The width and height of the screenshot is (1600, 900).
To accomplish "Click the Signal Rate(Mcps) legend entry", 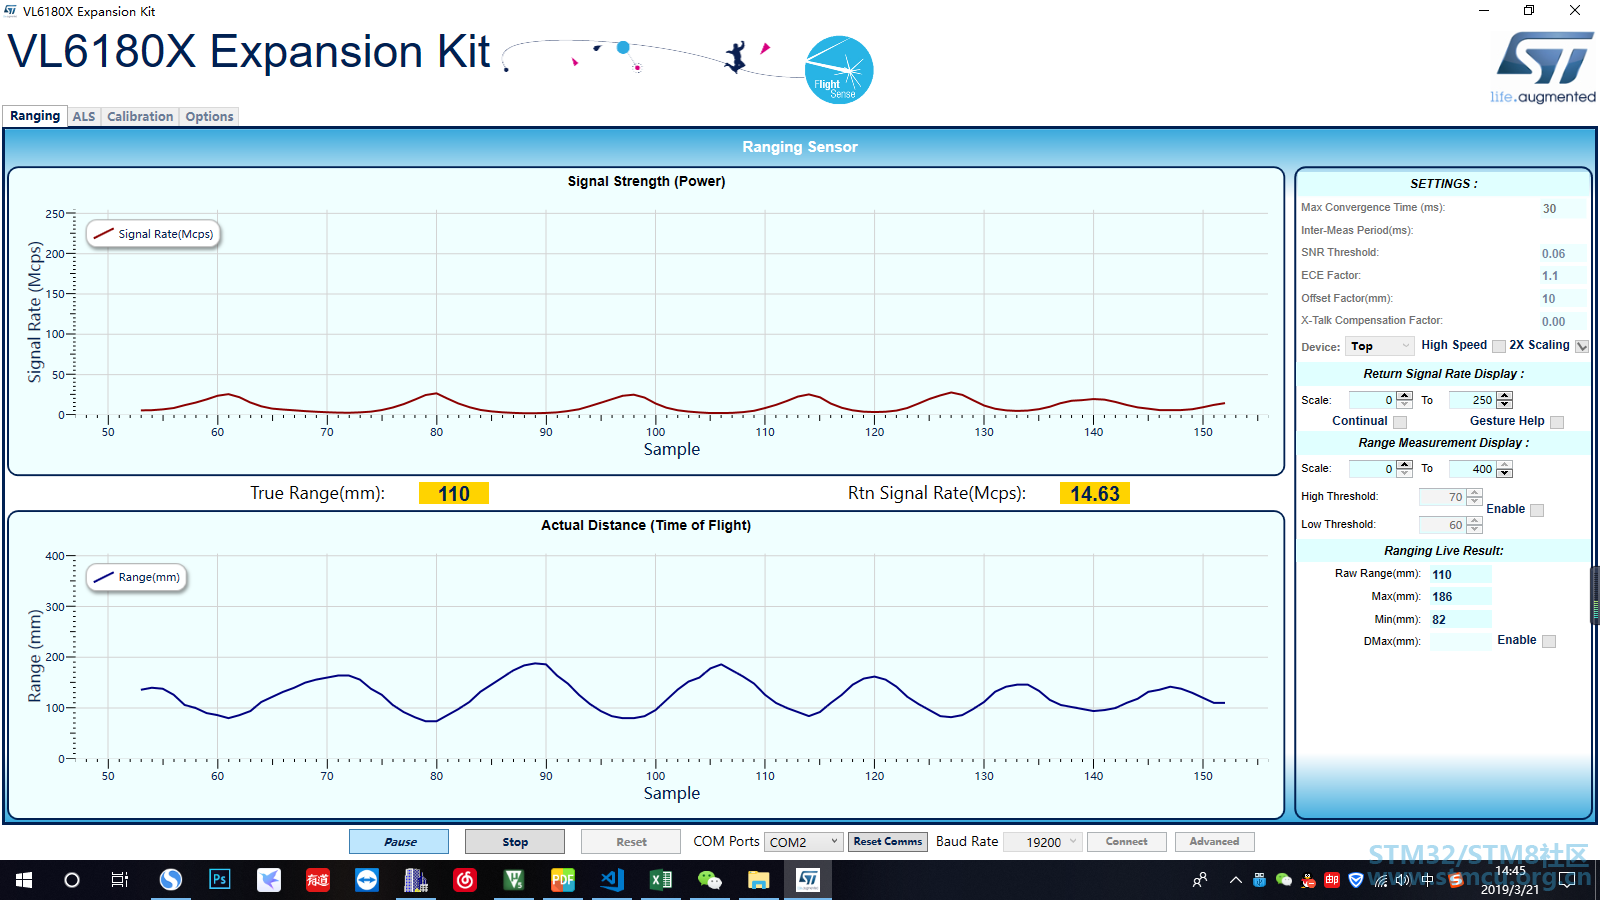I will [154, 234].
